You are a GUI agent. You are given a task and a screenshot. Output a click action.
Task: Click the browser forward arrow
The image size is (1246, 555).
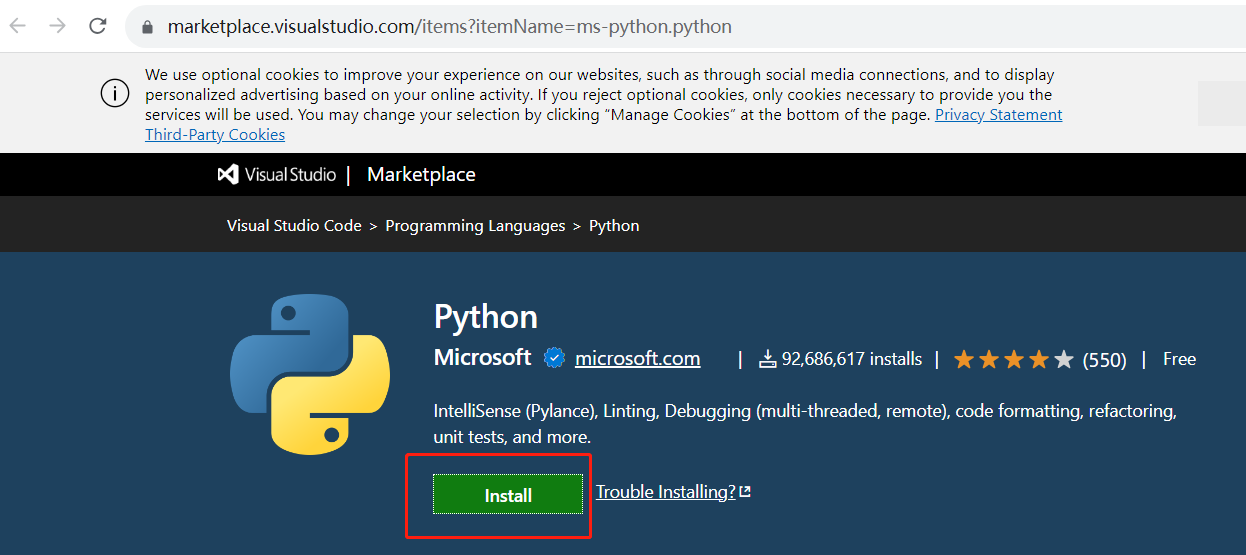(57, 26)
